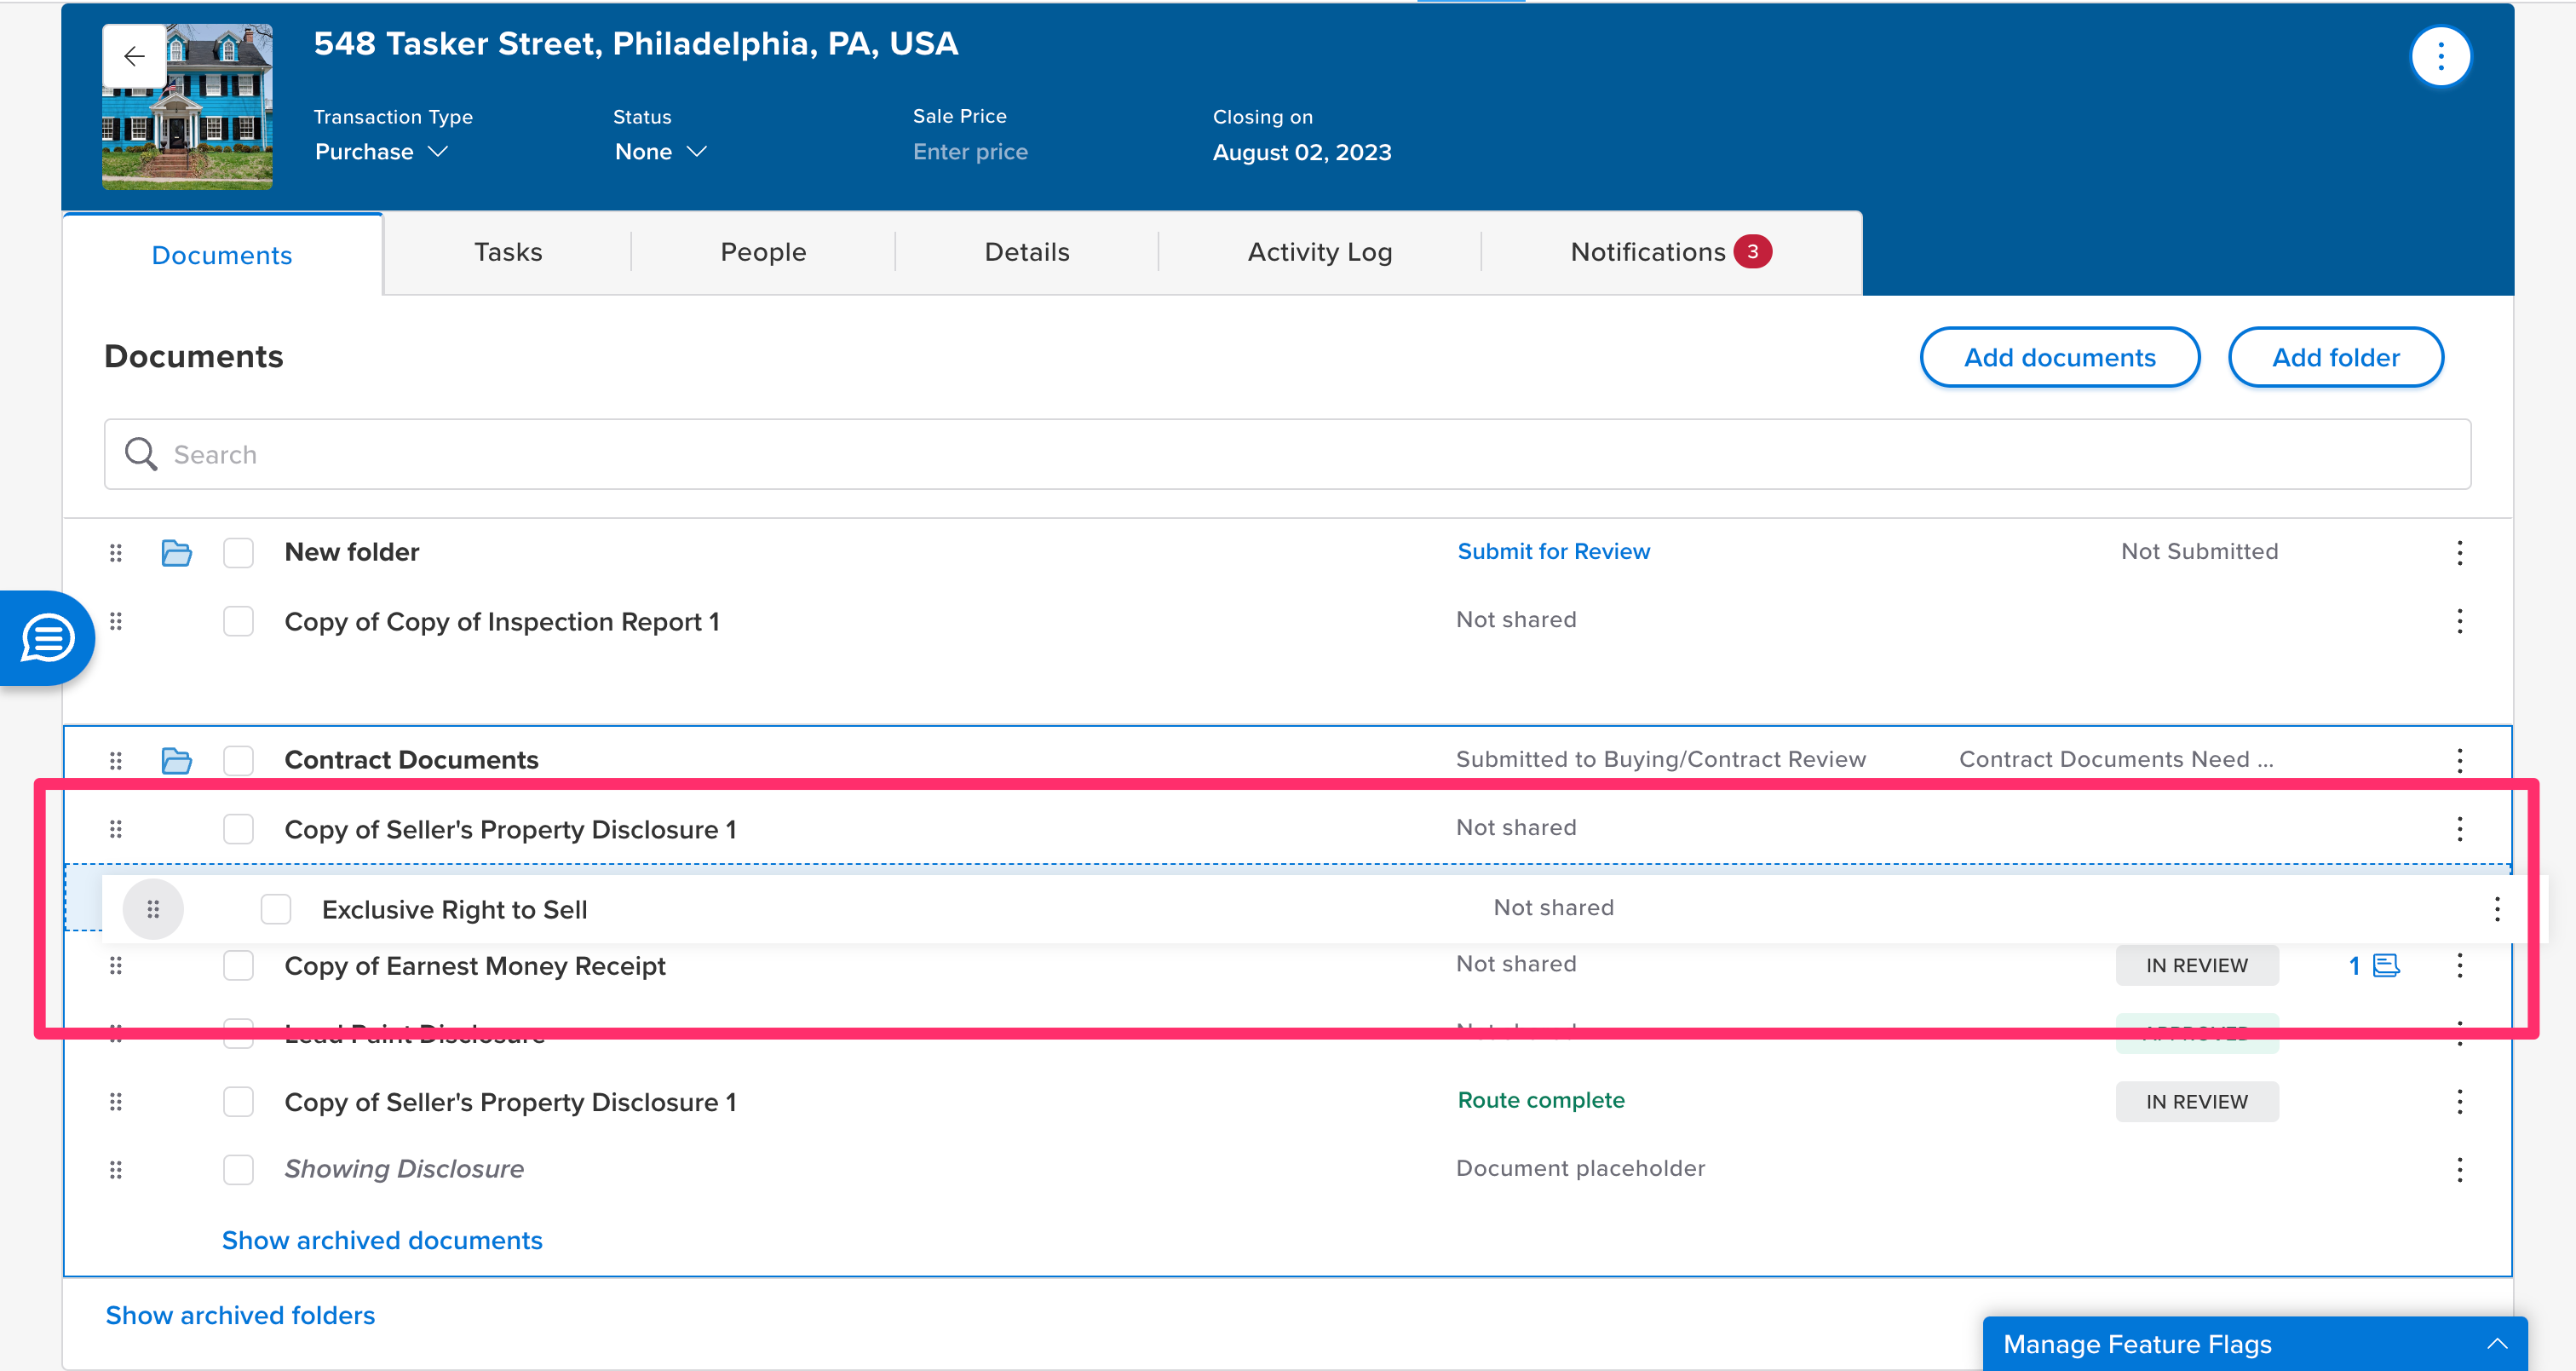This screenshot has height=1371, width=2576.
Task: Click the drag handle of New folder row
Action: [116, 552]
